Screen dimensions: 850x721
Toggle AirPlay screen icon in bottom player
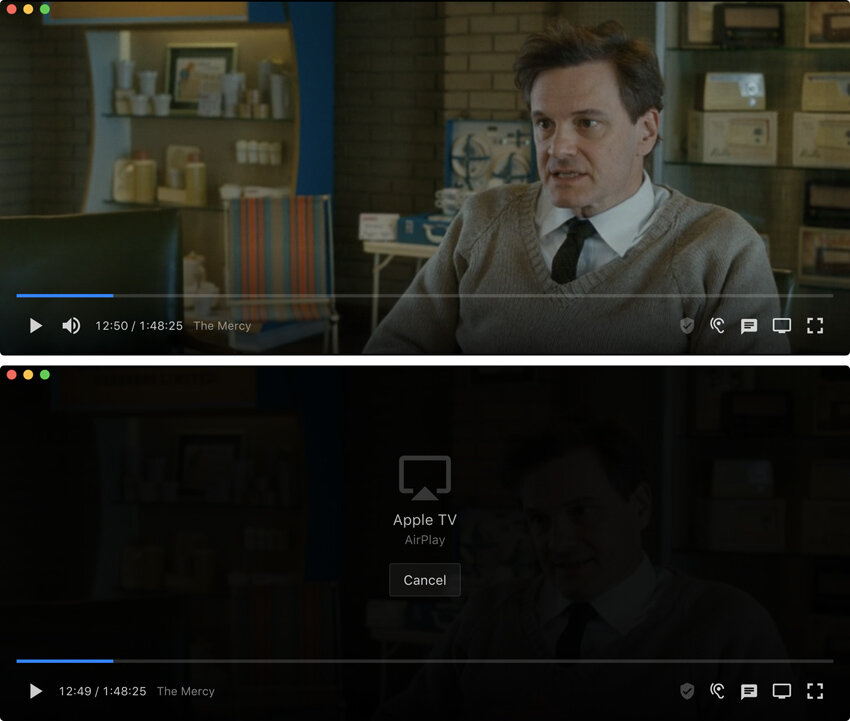click(781, 691)
